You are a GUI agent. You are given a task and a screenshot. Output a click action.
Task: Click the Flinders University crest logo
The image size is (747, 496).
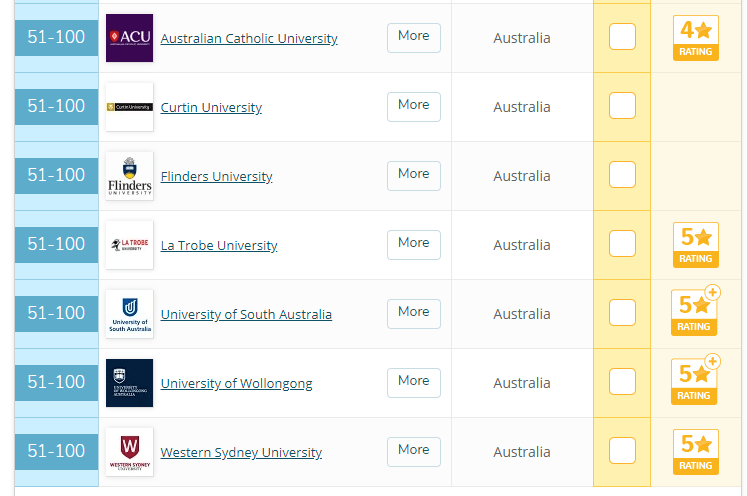(130, 176)
